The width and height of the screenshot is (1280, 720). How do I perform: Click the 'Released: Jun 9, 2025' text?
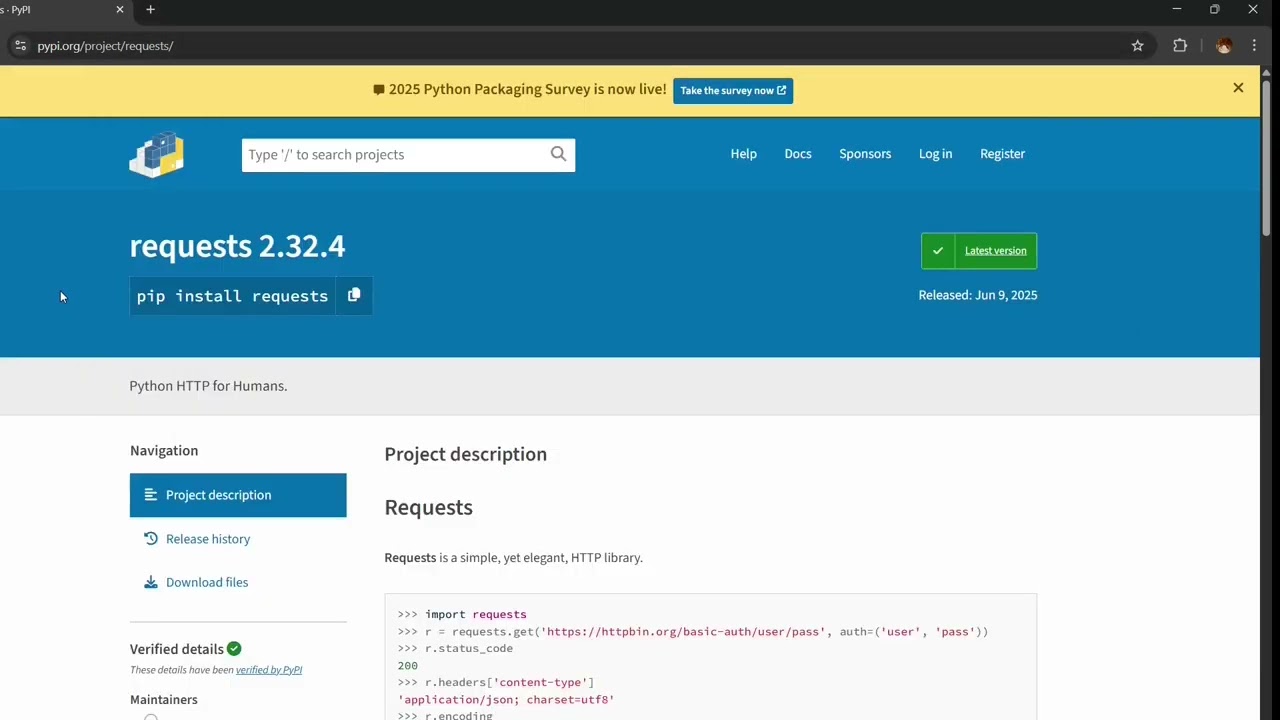pos(978,295)
